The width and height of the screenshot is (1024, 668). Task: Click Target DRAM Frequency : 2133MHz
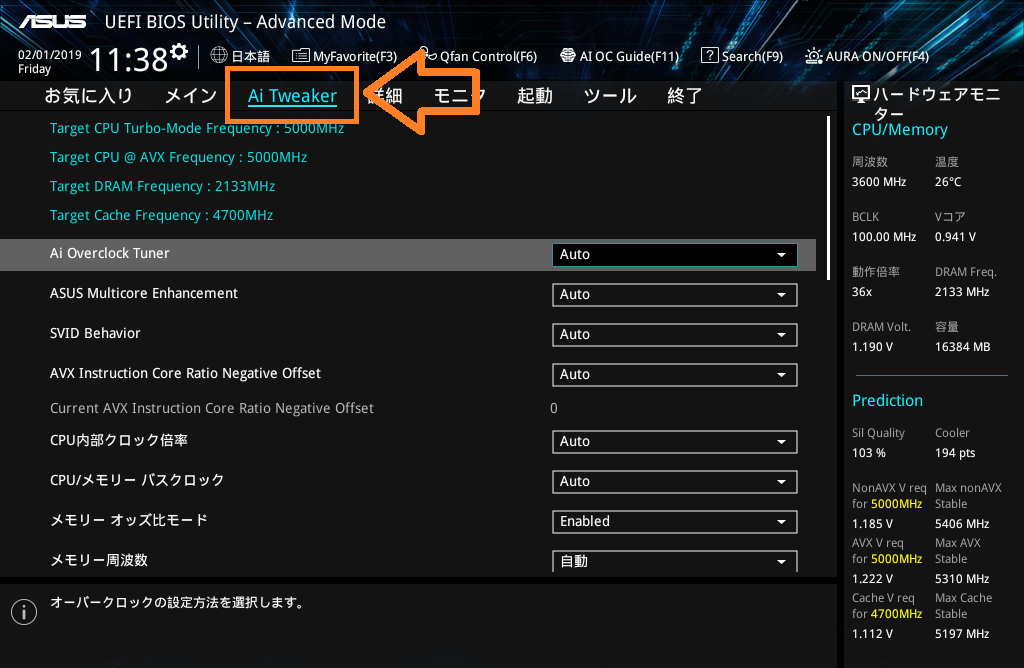163,186
